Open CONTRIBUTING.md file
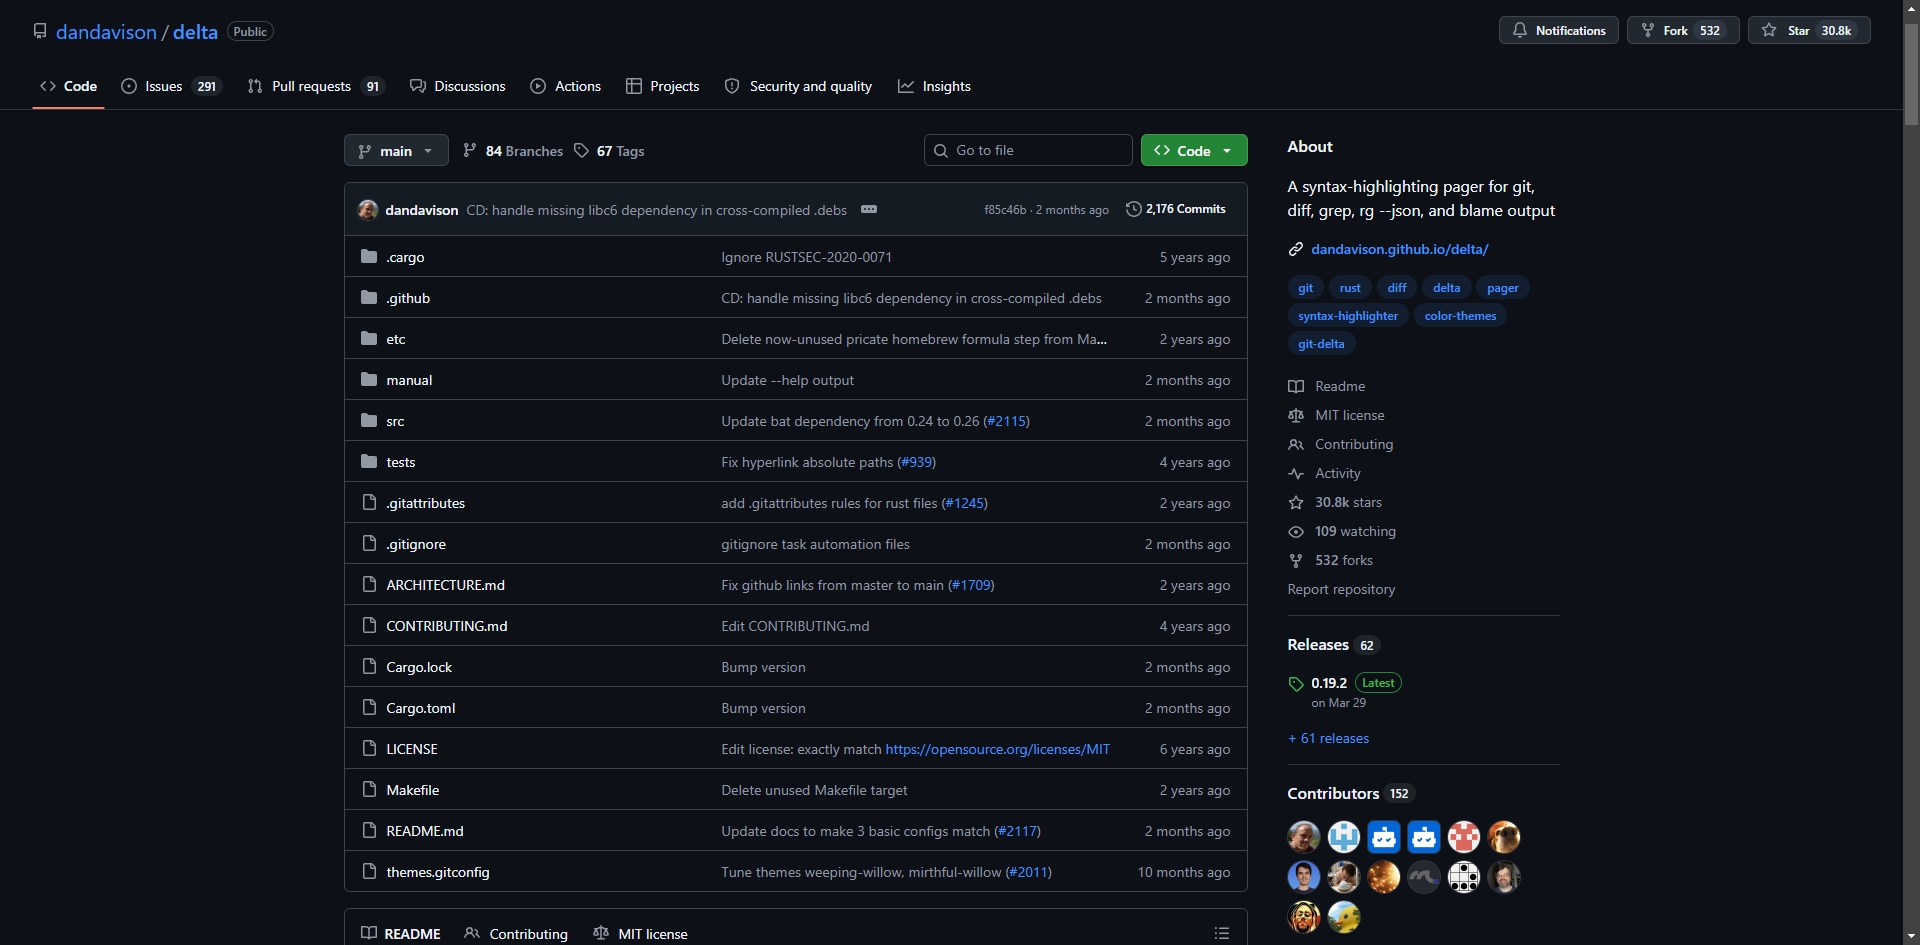The width and height of the screenshot is (1920, 945). [x=447, y=626]
